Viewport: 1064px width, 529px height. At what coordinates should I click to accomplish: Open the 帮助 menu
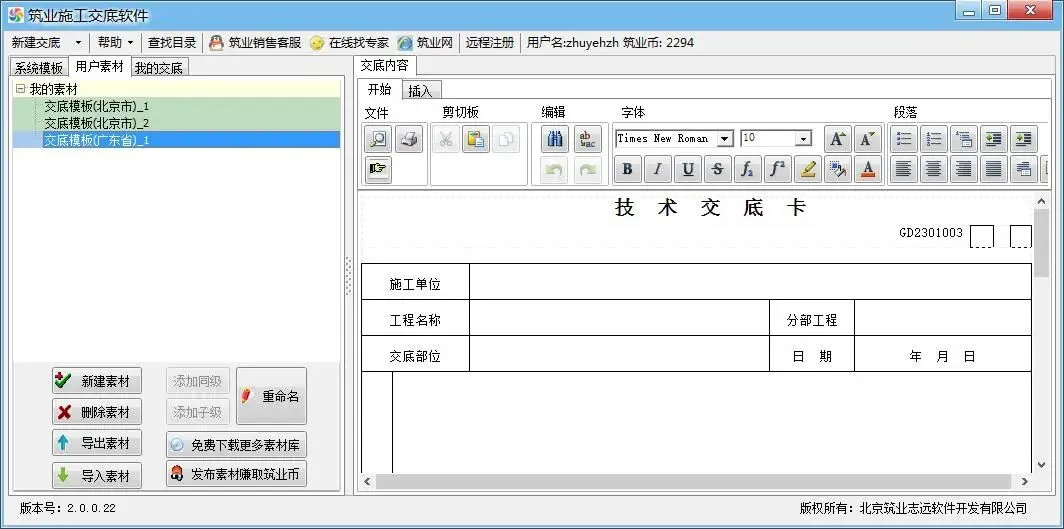(x=115, y=43)
